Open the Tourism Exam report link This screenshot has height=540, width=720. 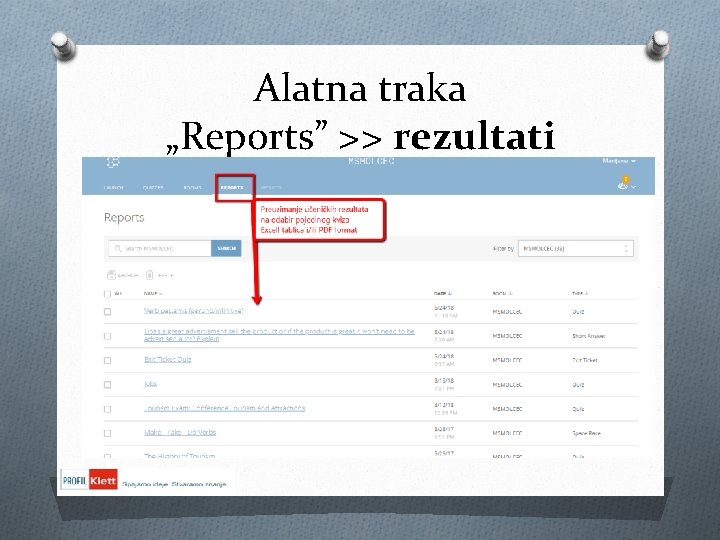pos(225,408)
